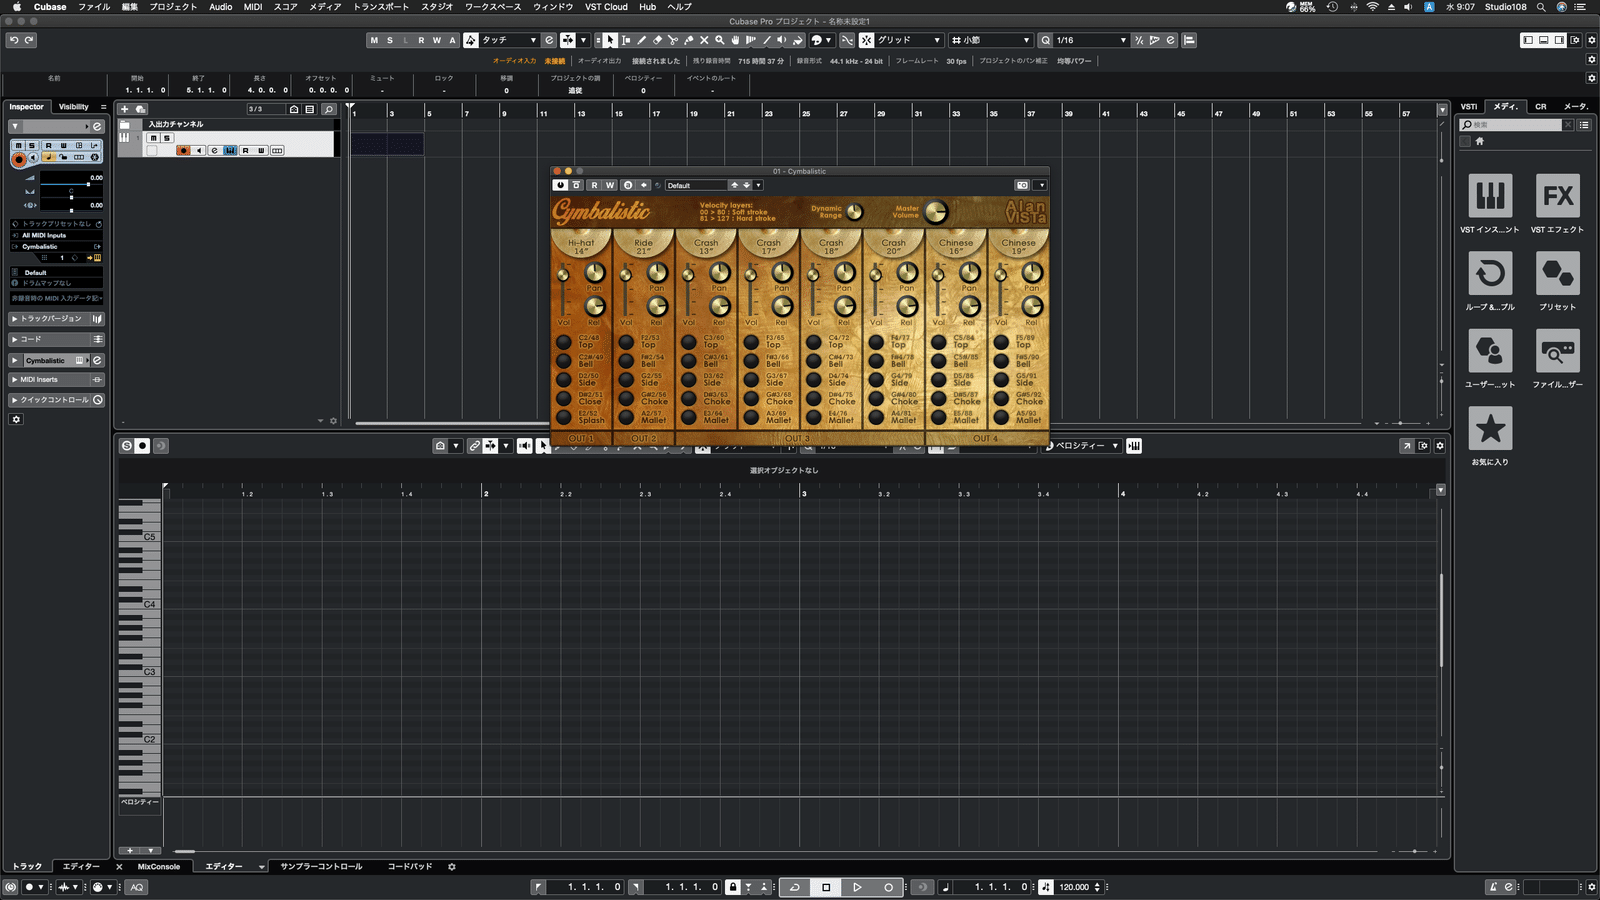Select the Zoom magnifier tool
1600x900 pixels.
click(x=720, y=40)
